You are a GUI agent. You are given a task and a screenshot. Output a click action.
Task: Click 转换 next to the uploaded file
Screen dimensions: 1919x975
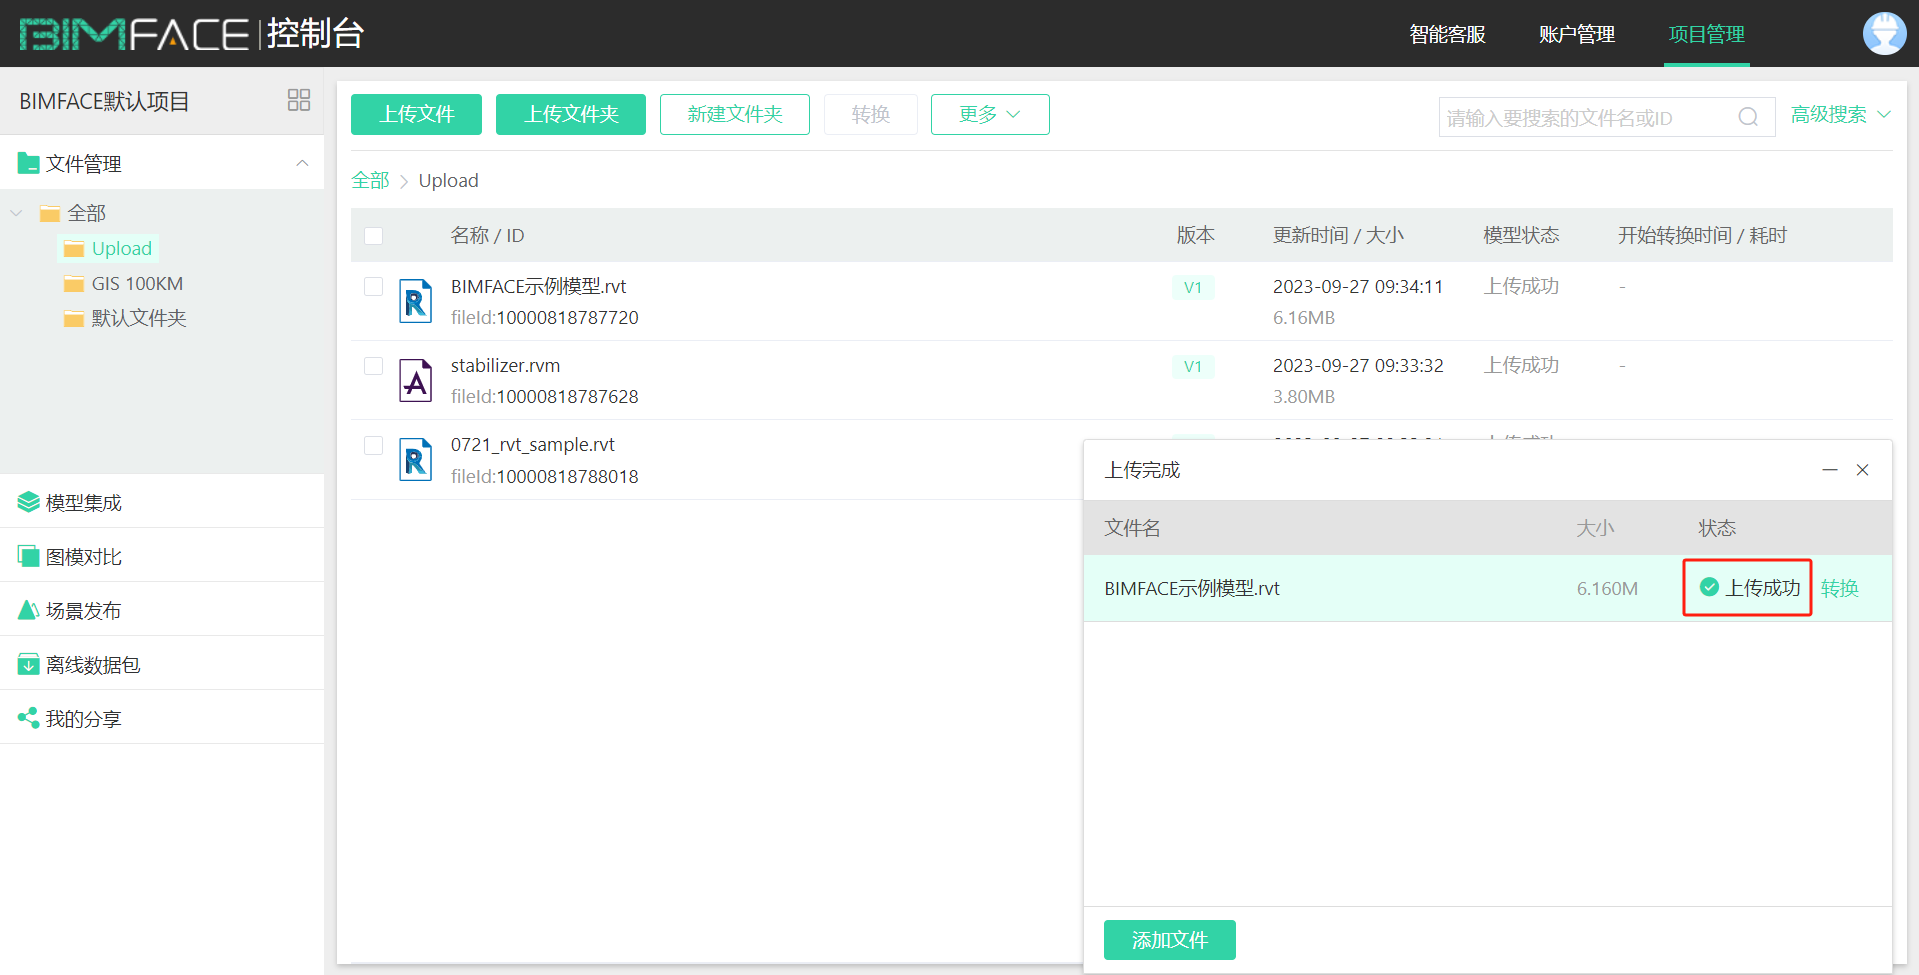pos(1841,588)
